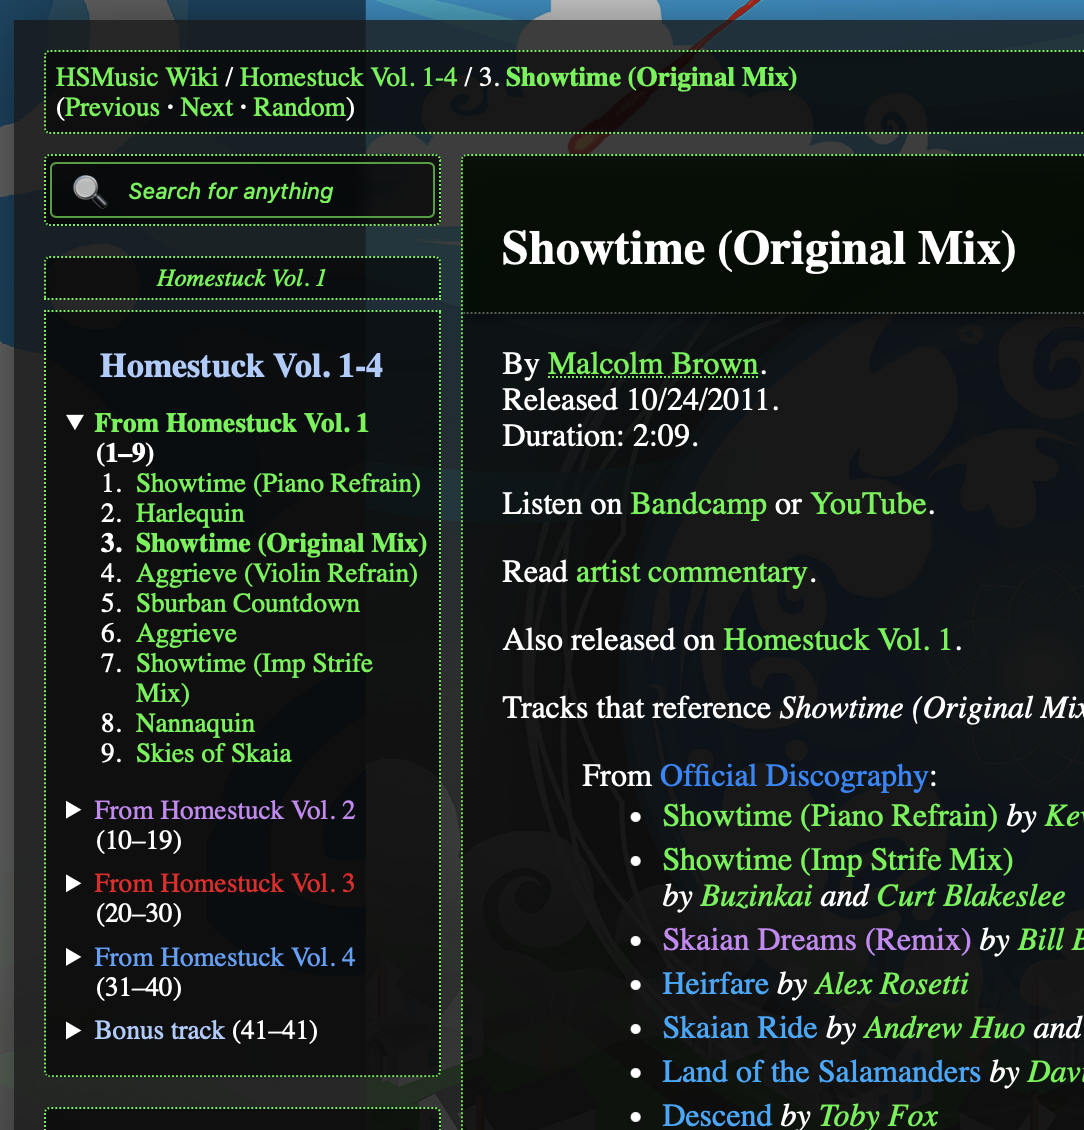
Task: Listen on Bandcamp link
Action: [x=698, y=504]
